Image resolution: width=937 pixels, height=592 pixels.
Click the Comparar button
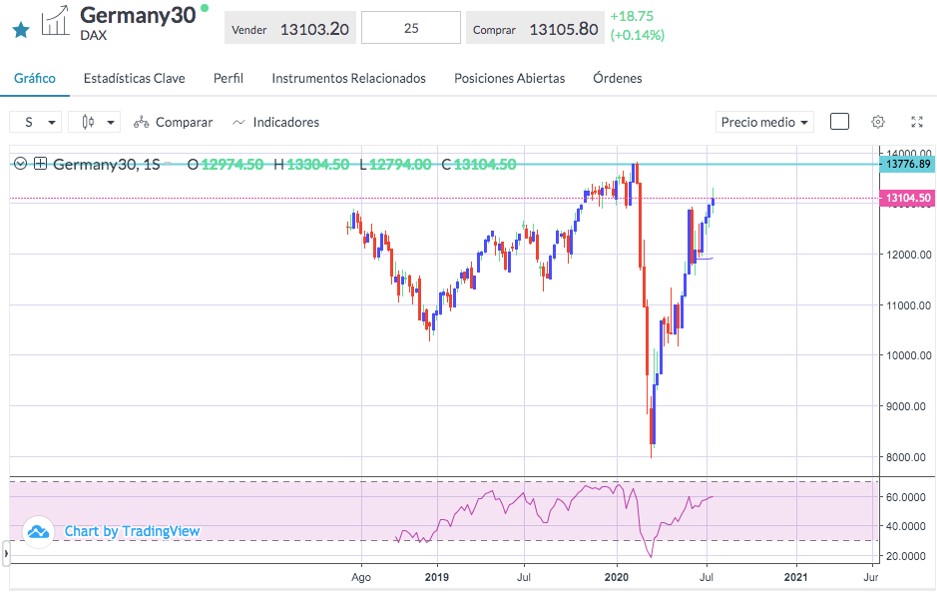point(173,122)
